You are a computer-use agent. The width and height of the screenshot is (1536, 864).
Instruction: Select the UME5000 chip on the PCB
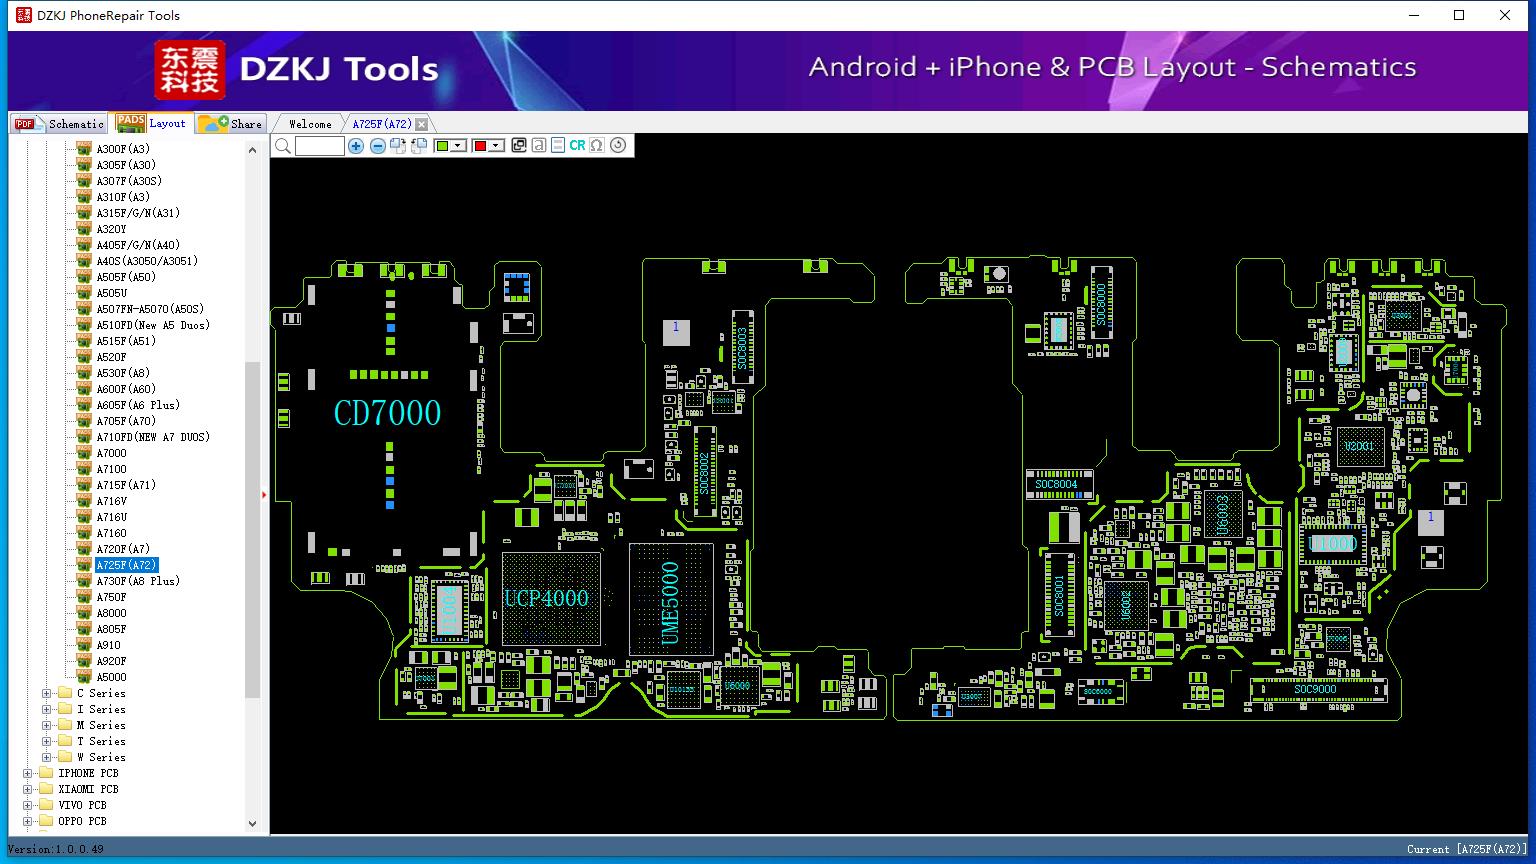[x=671, y=600]
